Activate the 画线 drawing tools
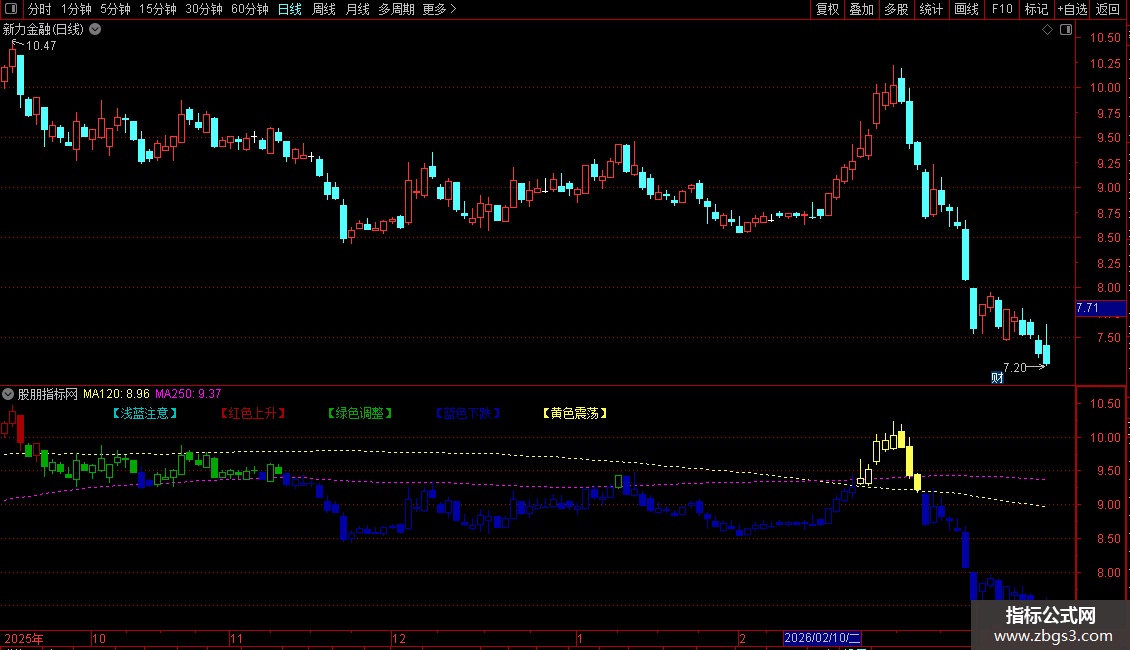 coord(966,9)
